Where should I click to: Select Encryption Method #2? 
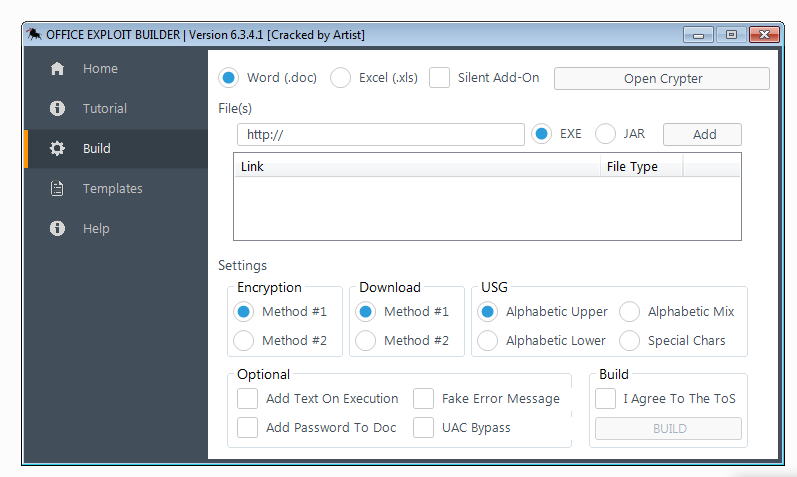coord(244,341)
